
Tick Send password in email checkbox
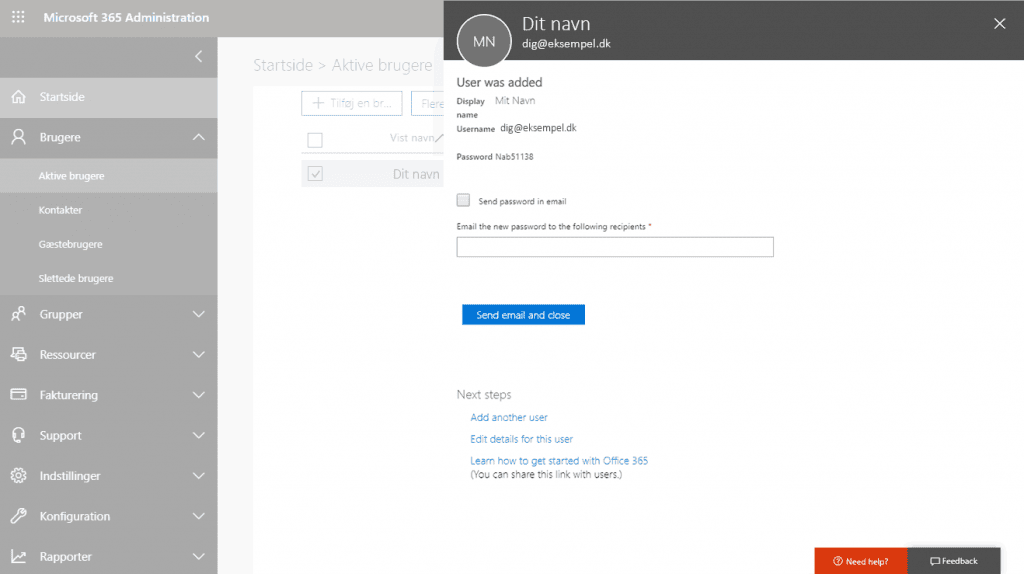(x=463, y=200)
